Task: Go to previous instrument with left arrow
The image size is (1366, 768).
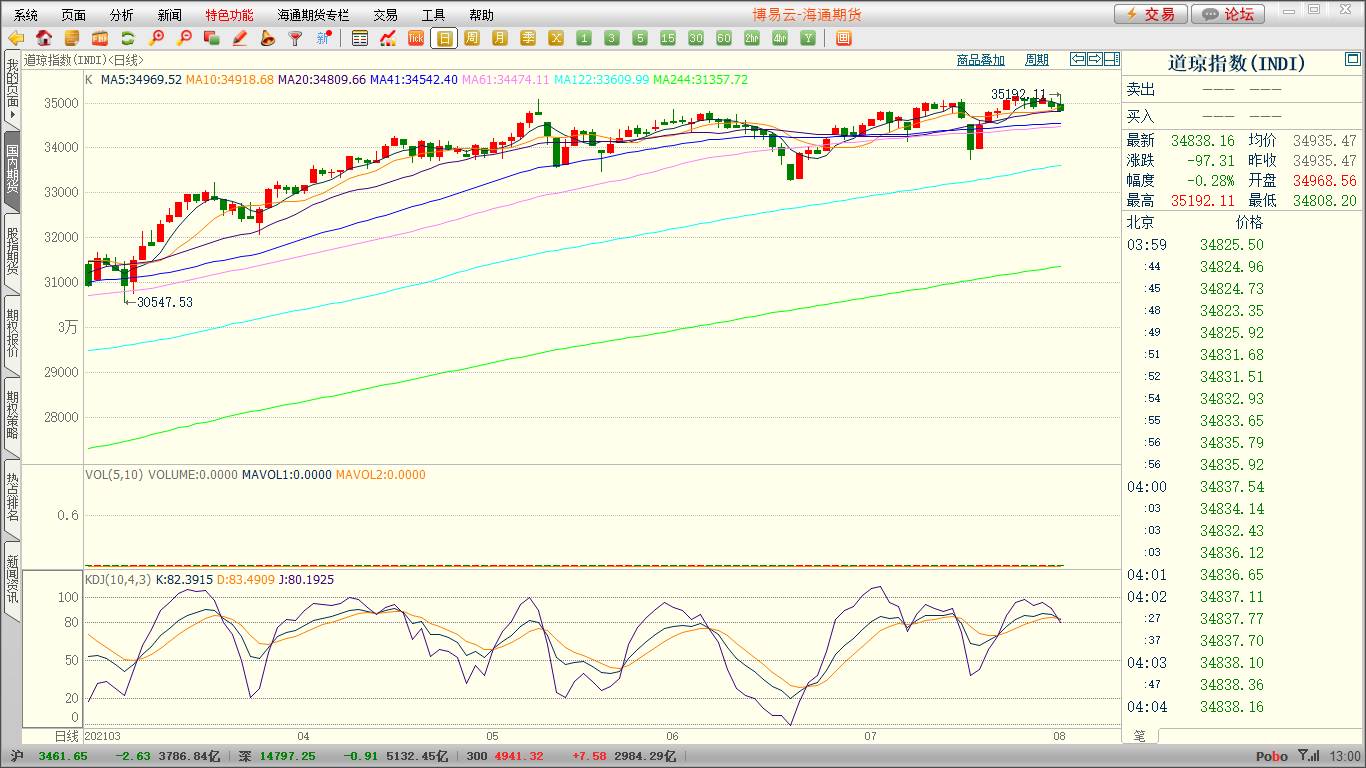Action: 1077,59
